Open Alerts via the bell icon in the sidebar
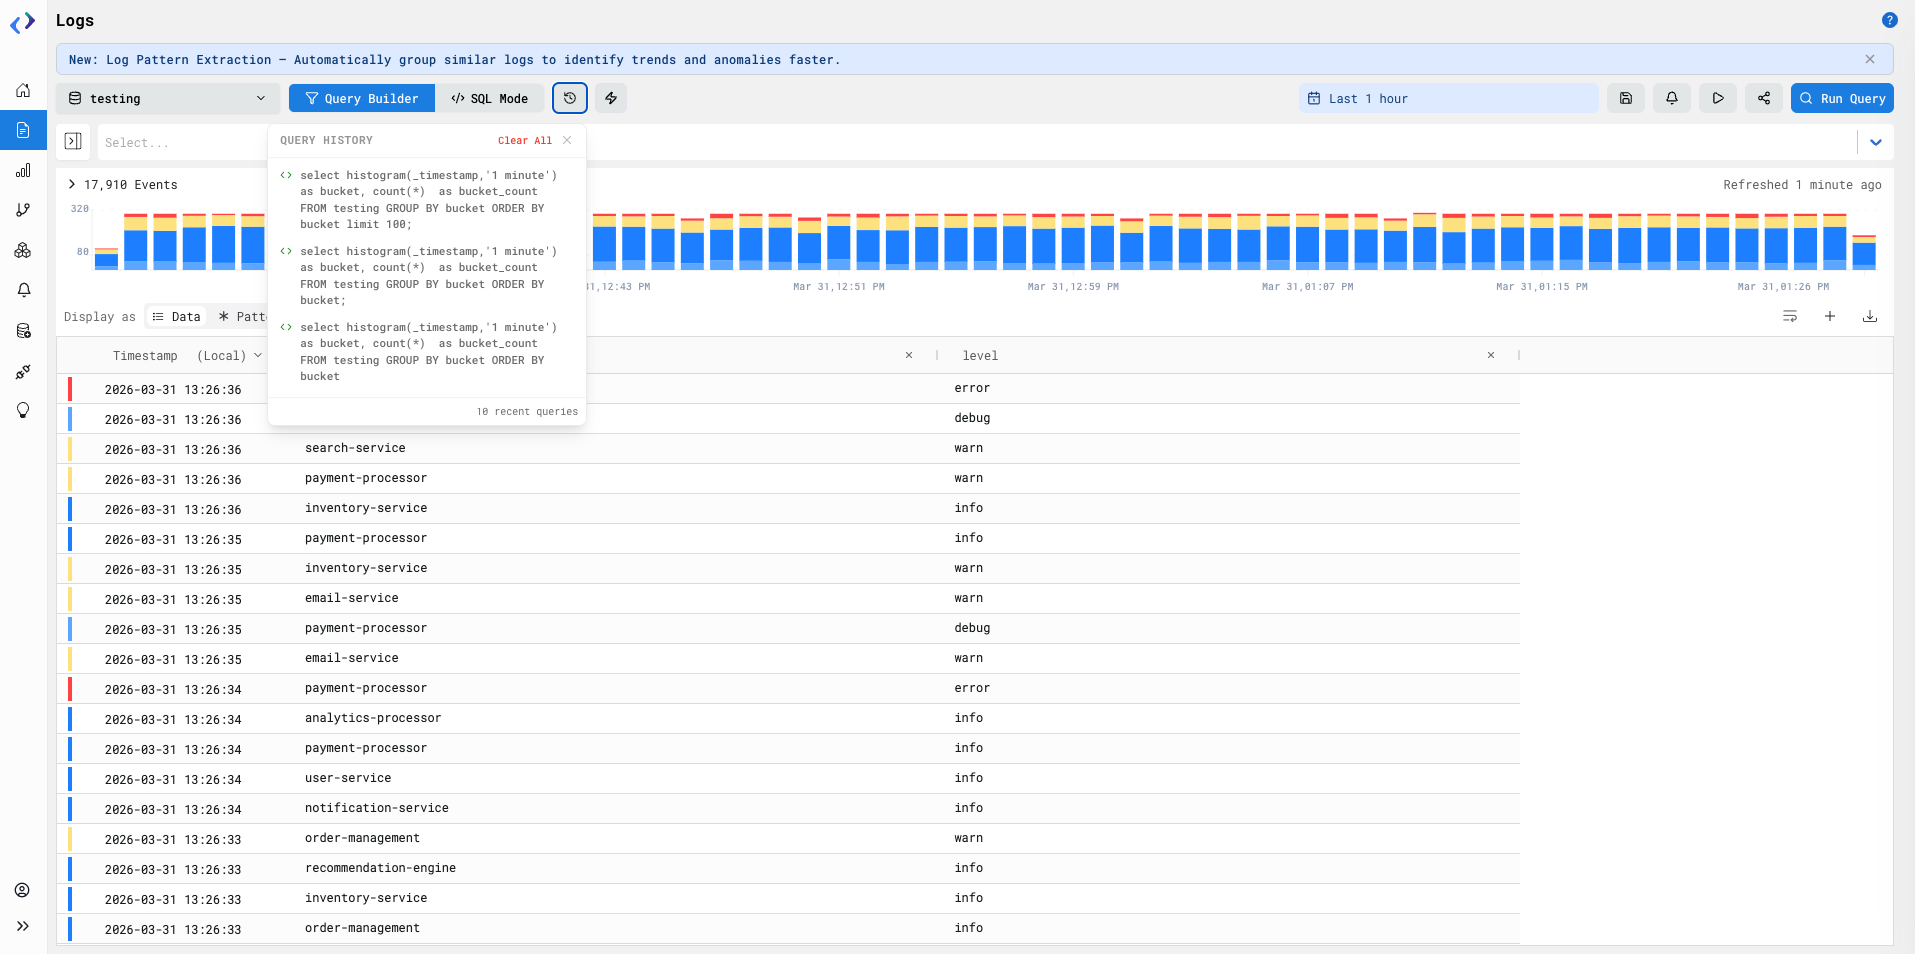The height and width of the screenshot is (954, 1915). (22, 290)
